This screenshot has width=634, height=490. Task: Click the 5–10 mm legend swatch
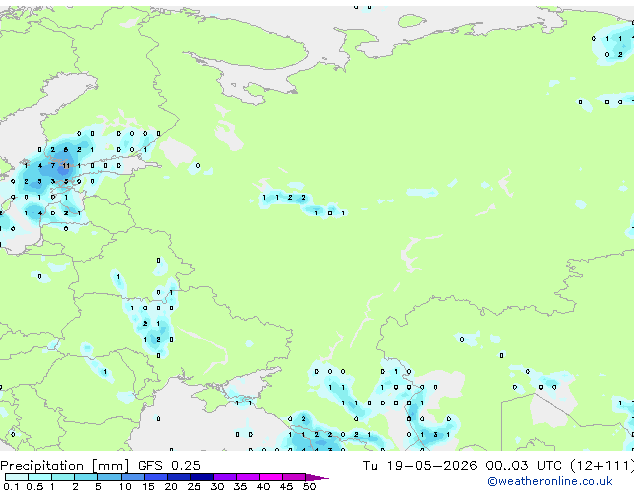point(109,477)
